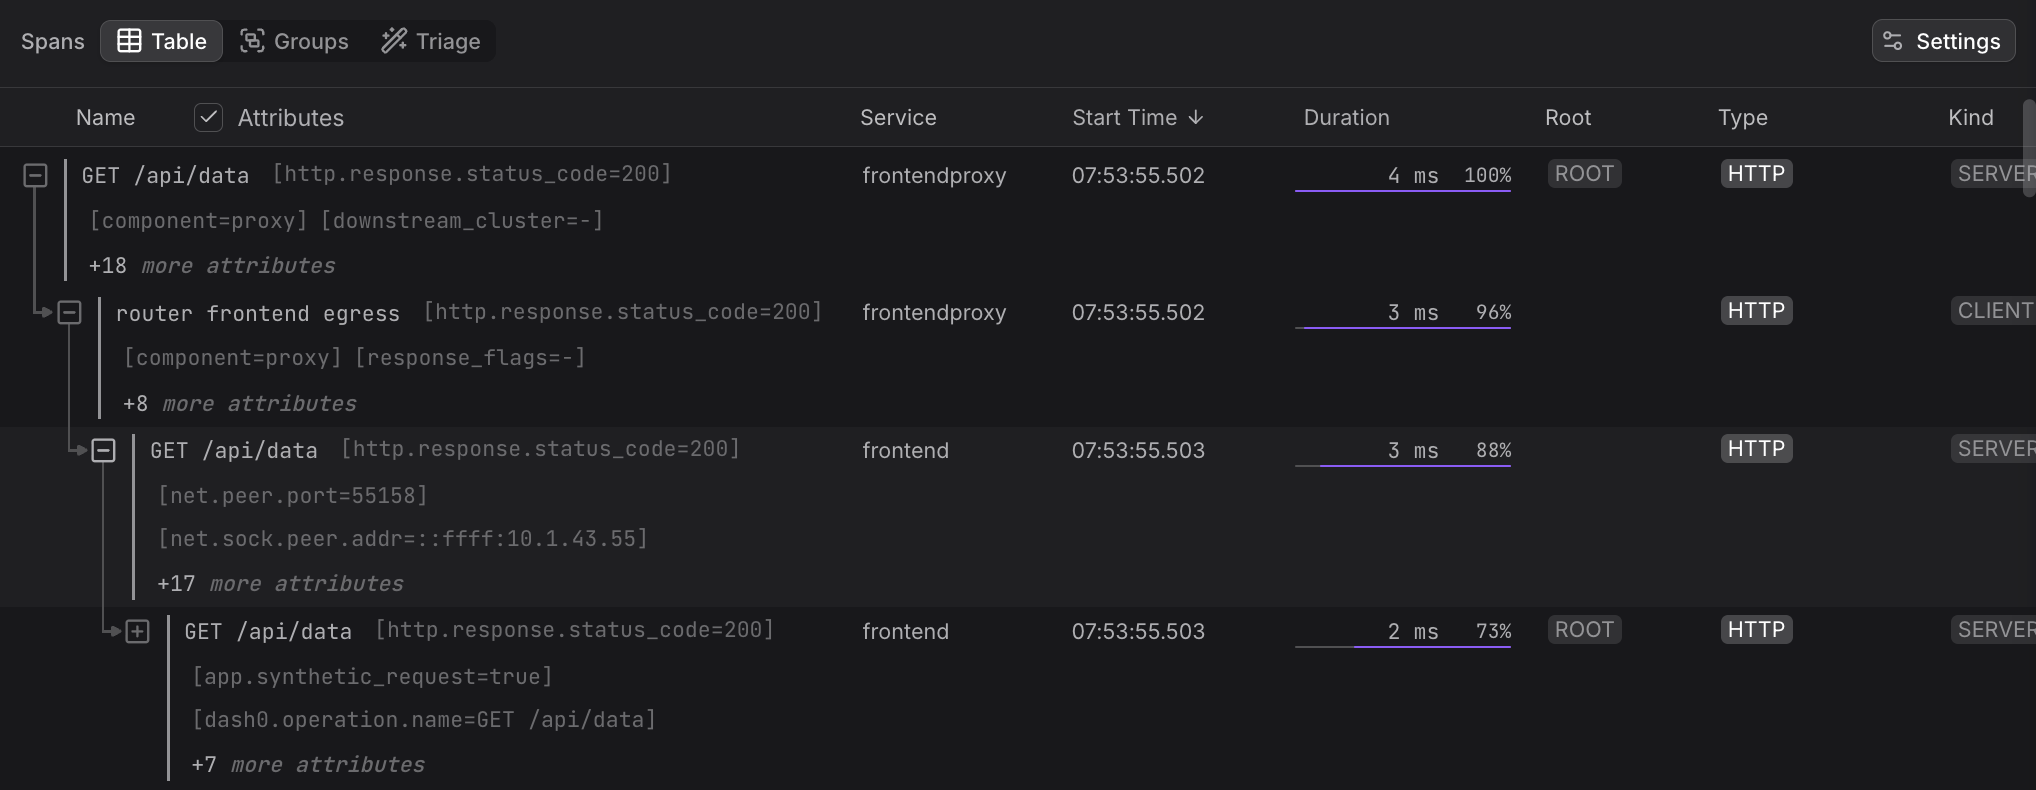The height and width of the screenshot is (790, 2036).
Task: Collapse the router frontend egress span
Action: pyautogui.click(x=69, y=313)
